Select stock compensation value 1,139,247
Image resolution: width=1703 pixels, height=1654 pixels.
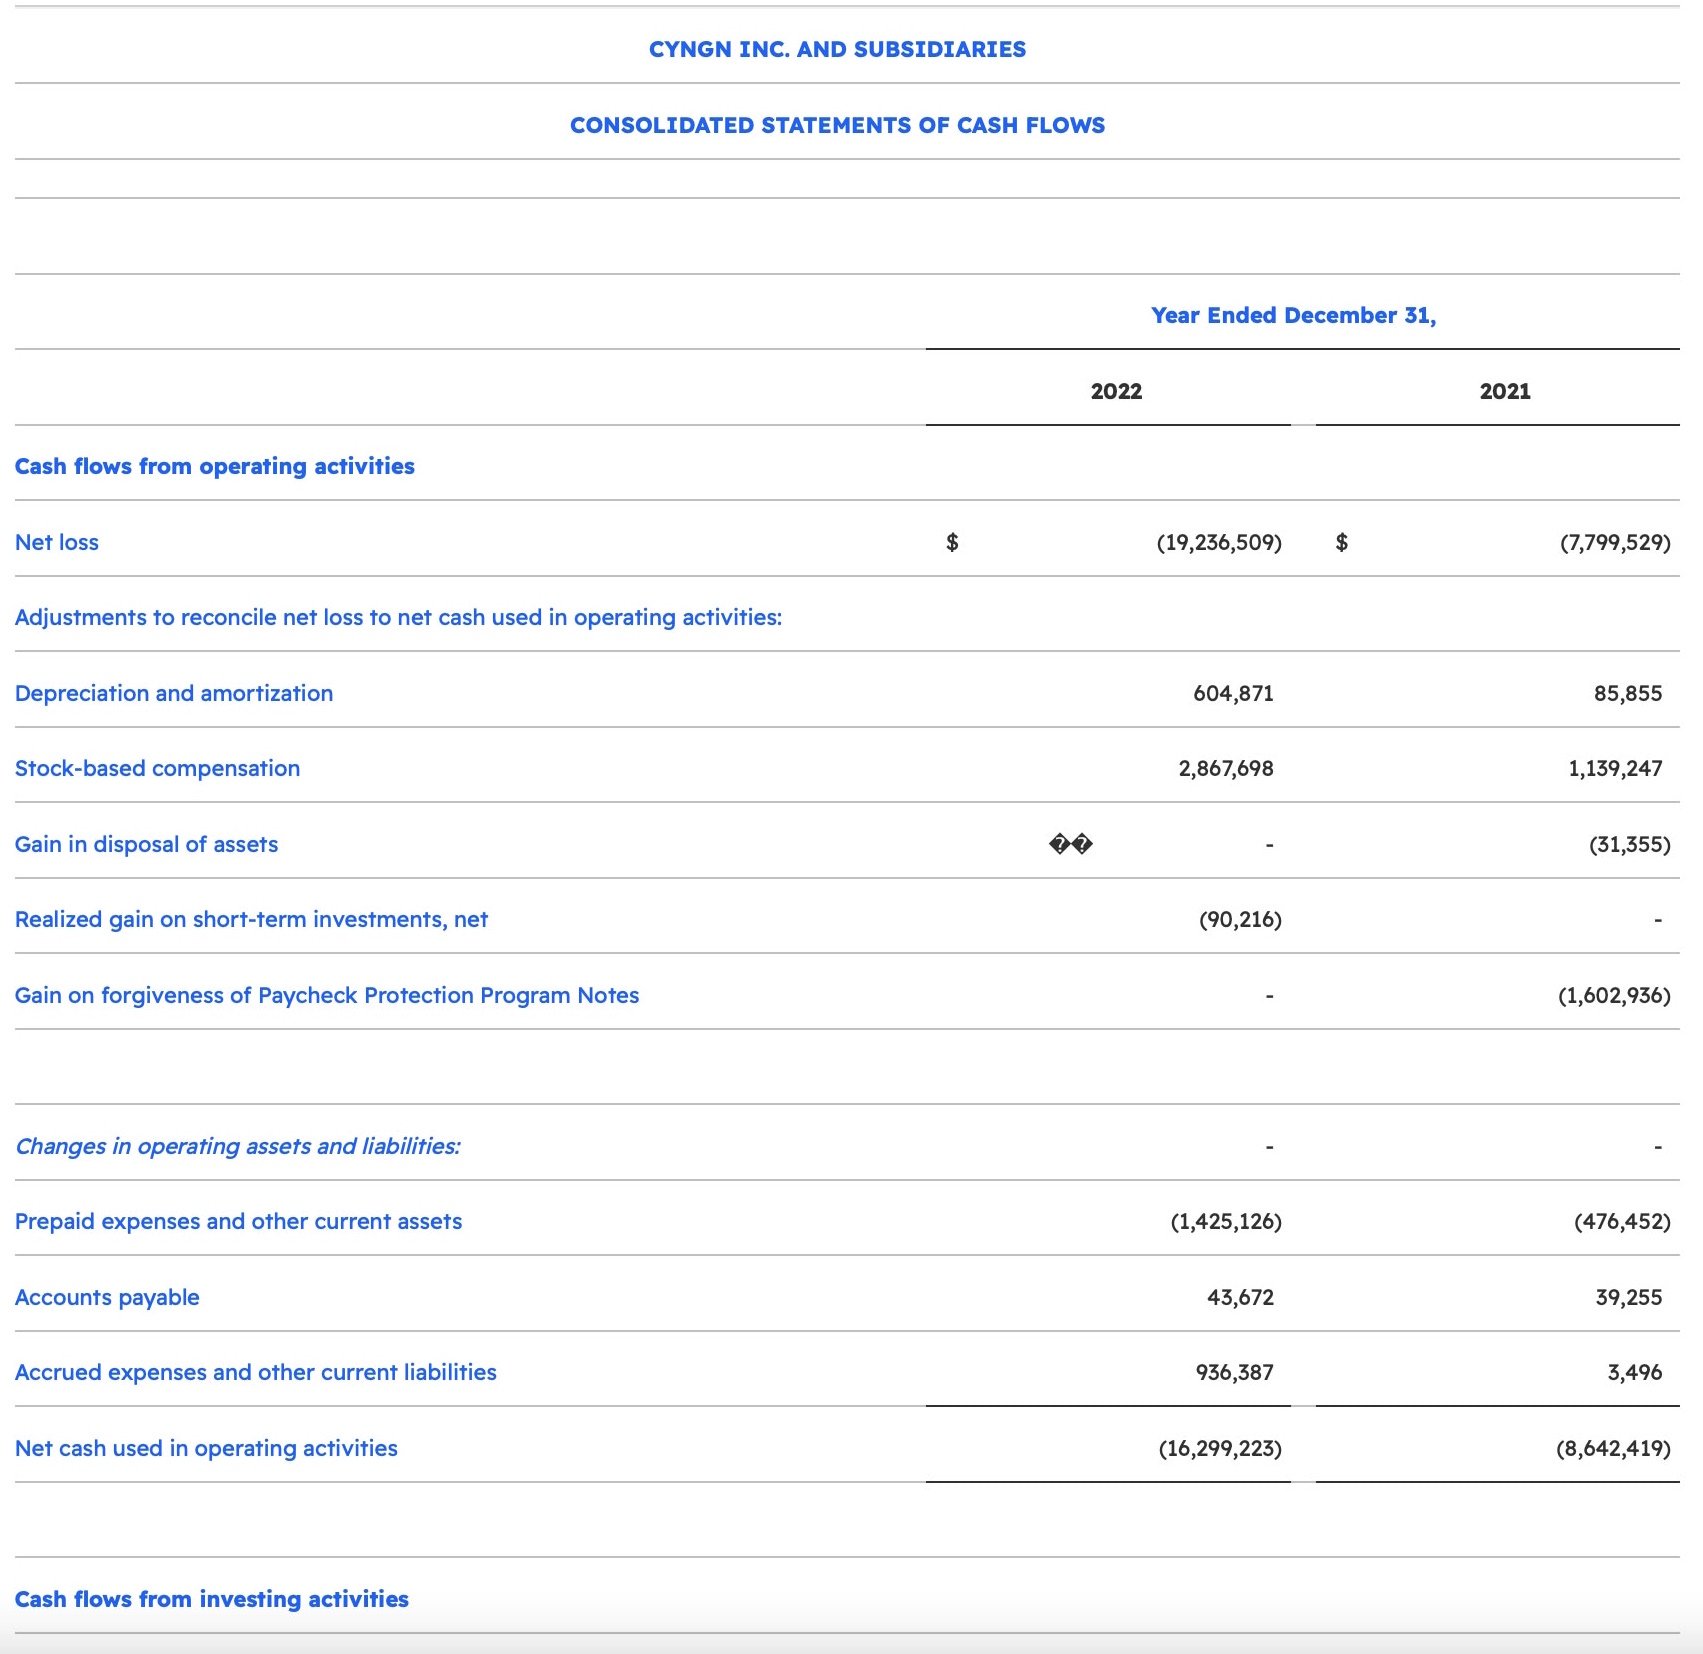tap(1615, 768)
